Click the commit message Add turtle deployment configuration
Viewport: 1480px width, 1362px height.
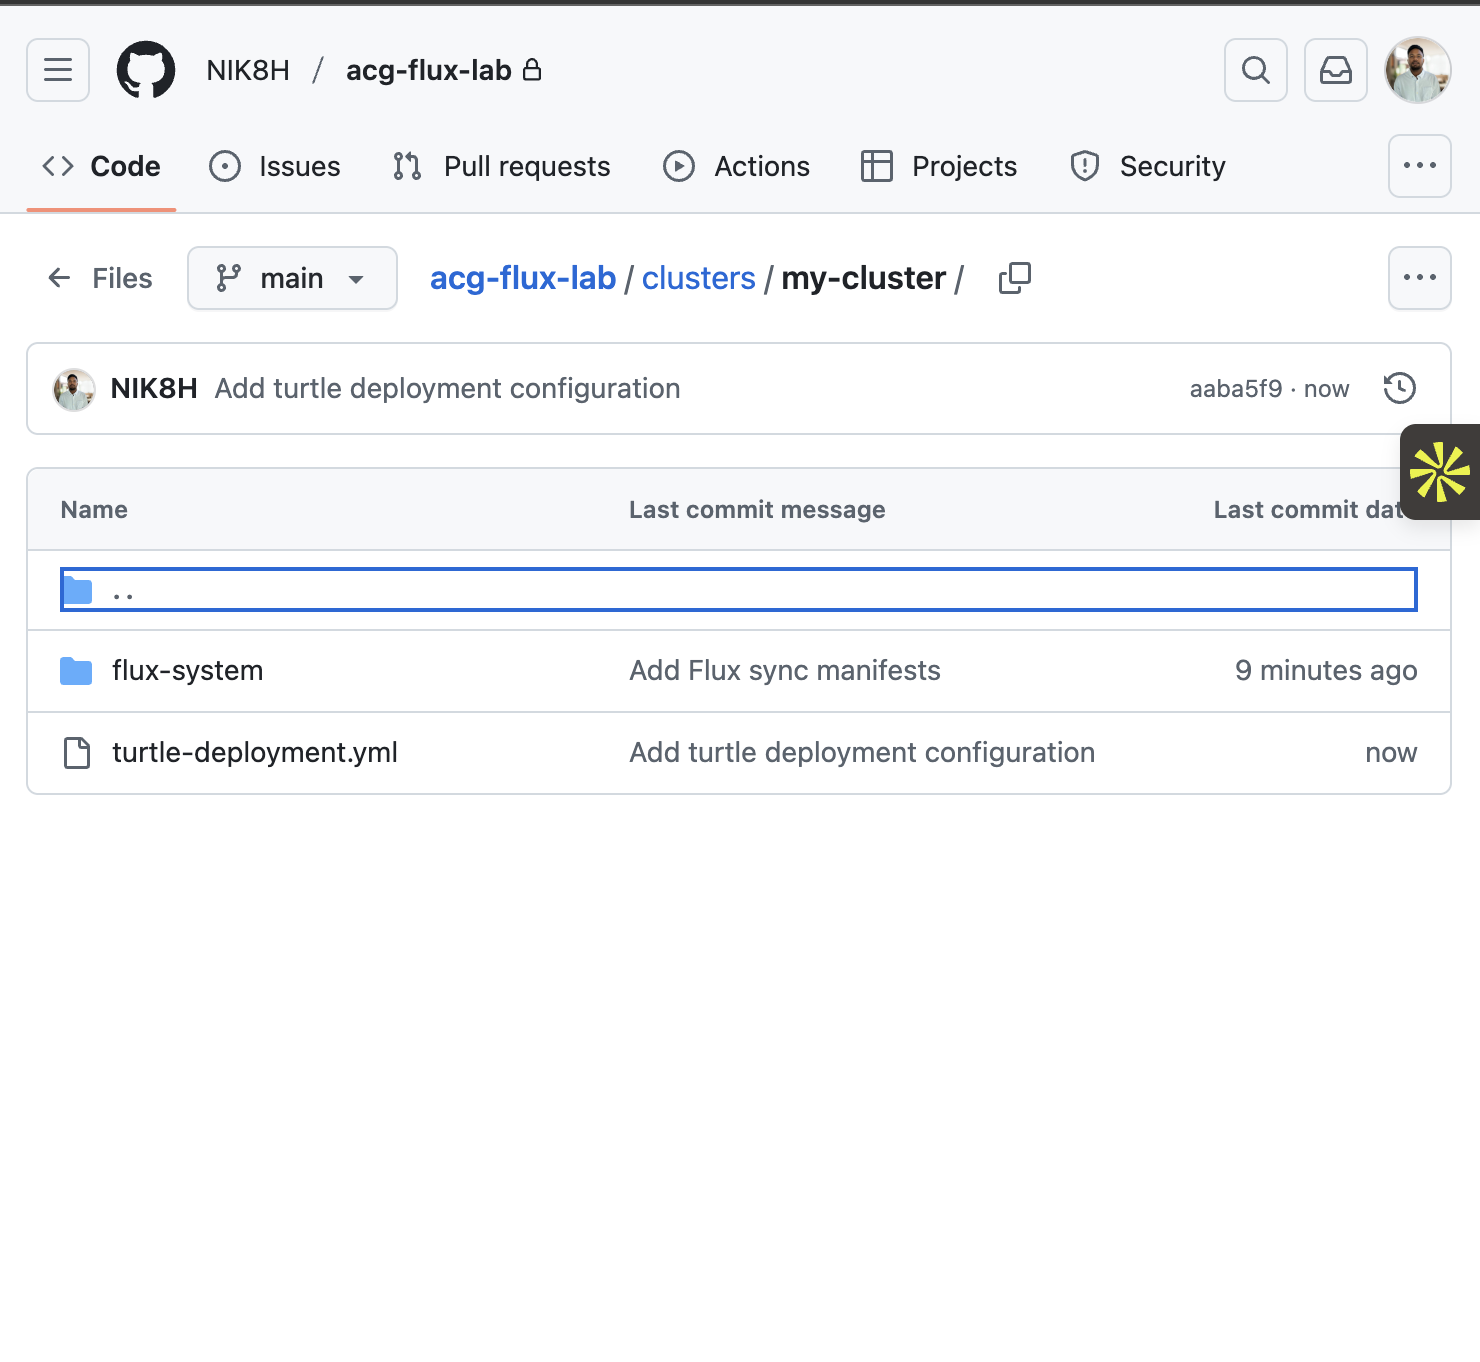(447, 389)
